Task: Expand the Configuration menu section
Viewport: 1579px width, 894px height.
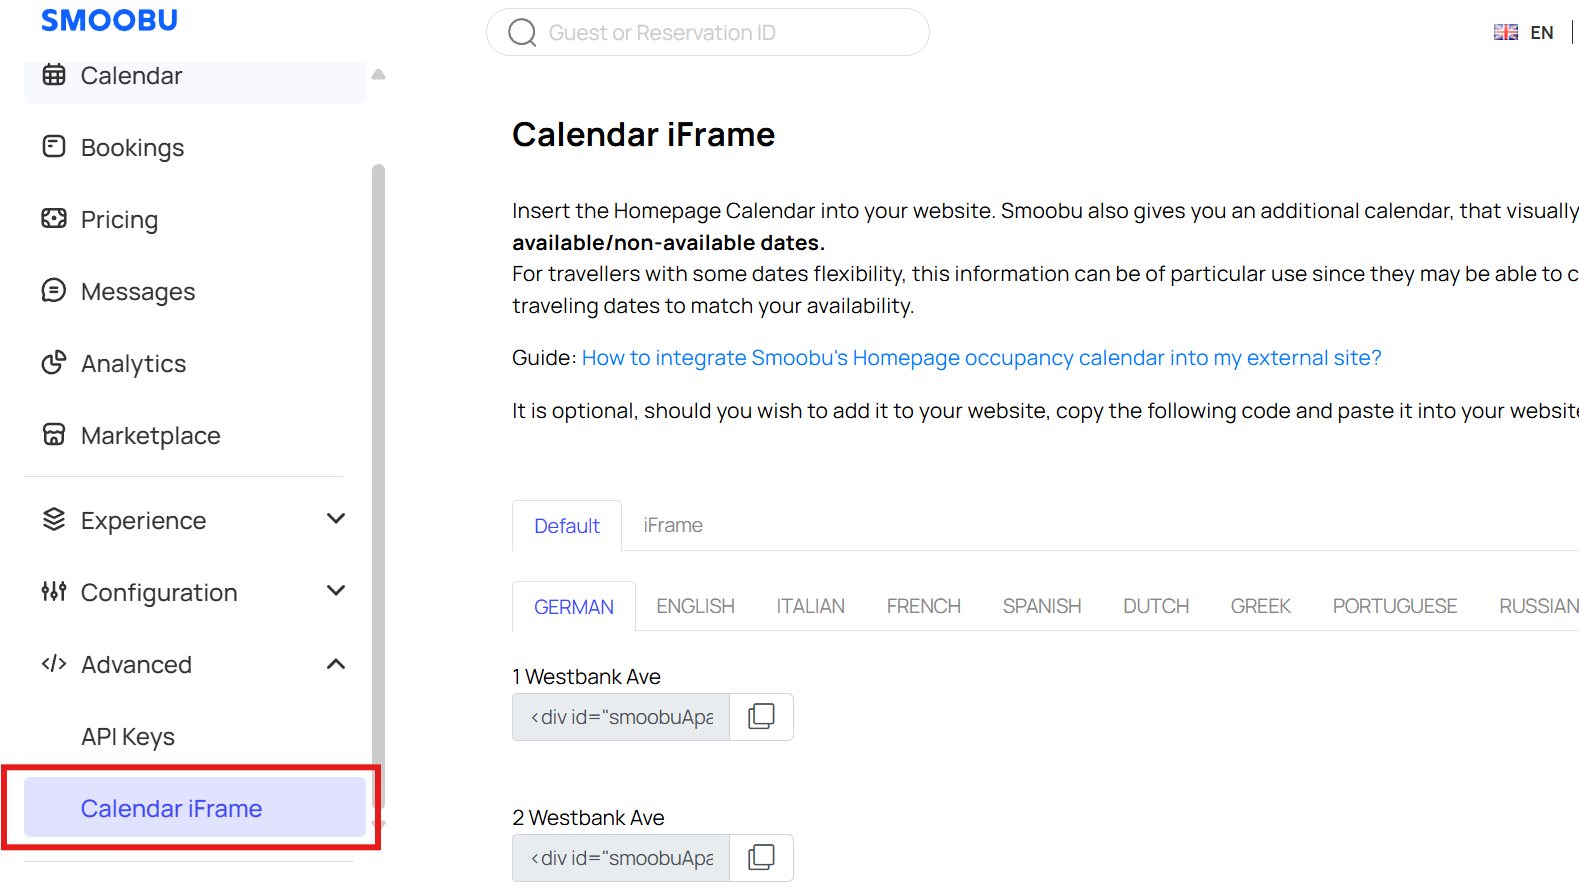Action: tap(336, 591)
